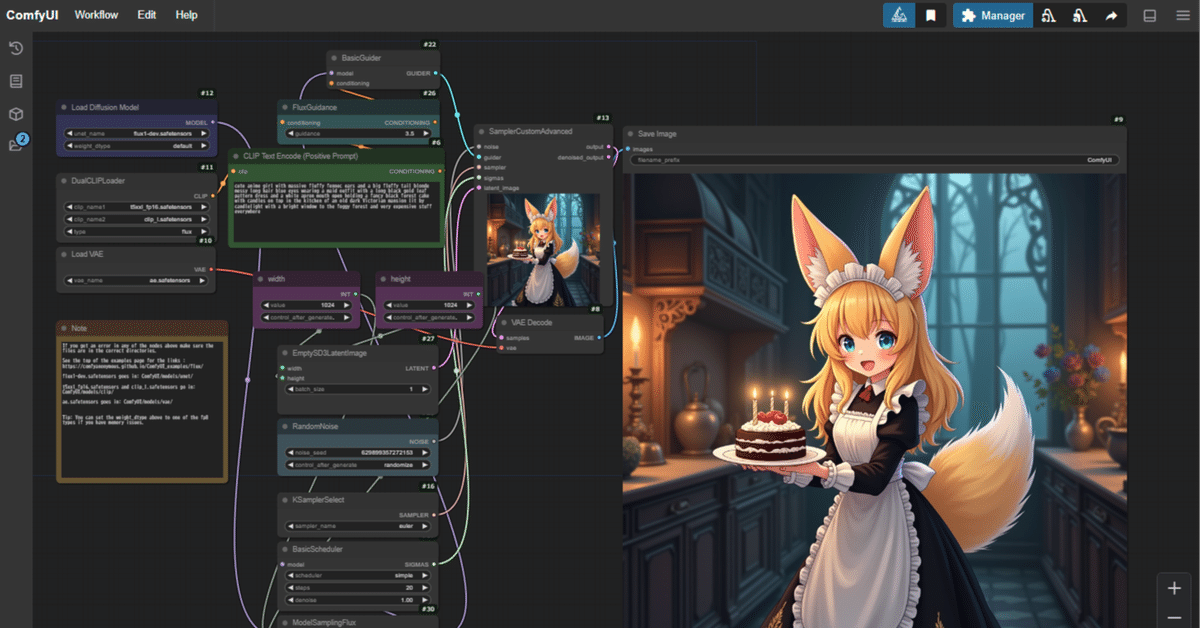Click the bookmark icon in top toolbar
The height and width of the screenshot is (628, 1200).
pos(930,15)
